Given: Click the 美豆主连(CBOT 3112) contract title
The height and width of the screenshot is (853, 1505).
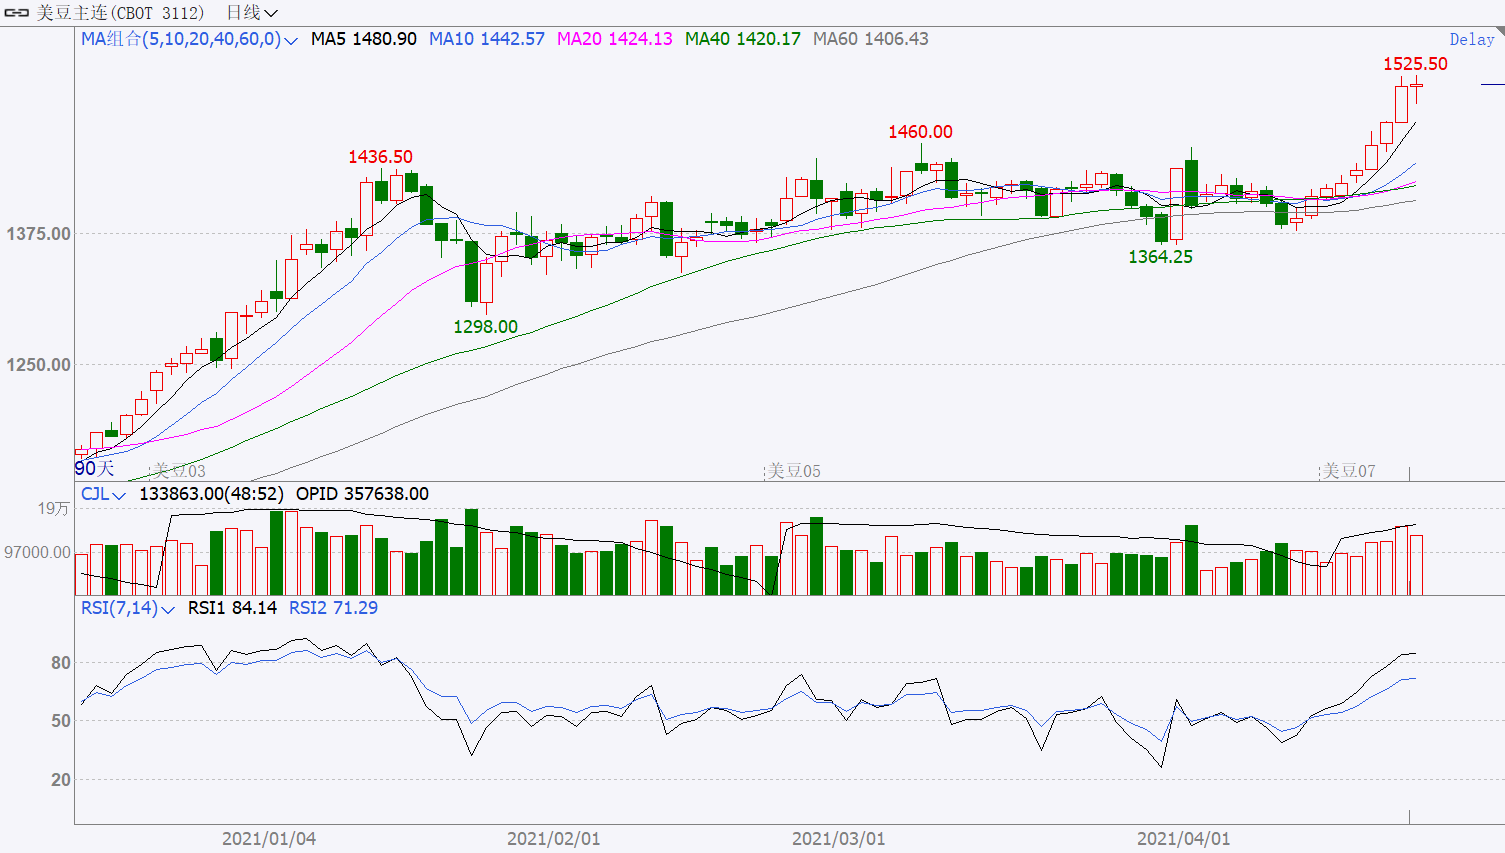Looking at the screenshot, I should click(120, 13).
